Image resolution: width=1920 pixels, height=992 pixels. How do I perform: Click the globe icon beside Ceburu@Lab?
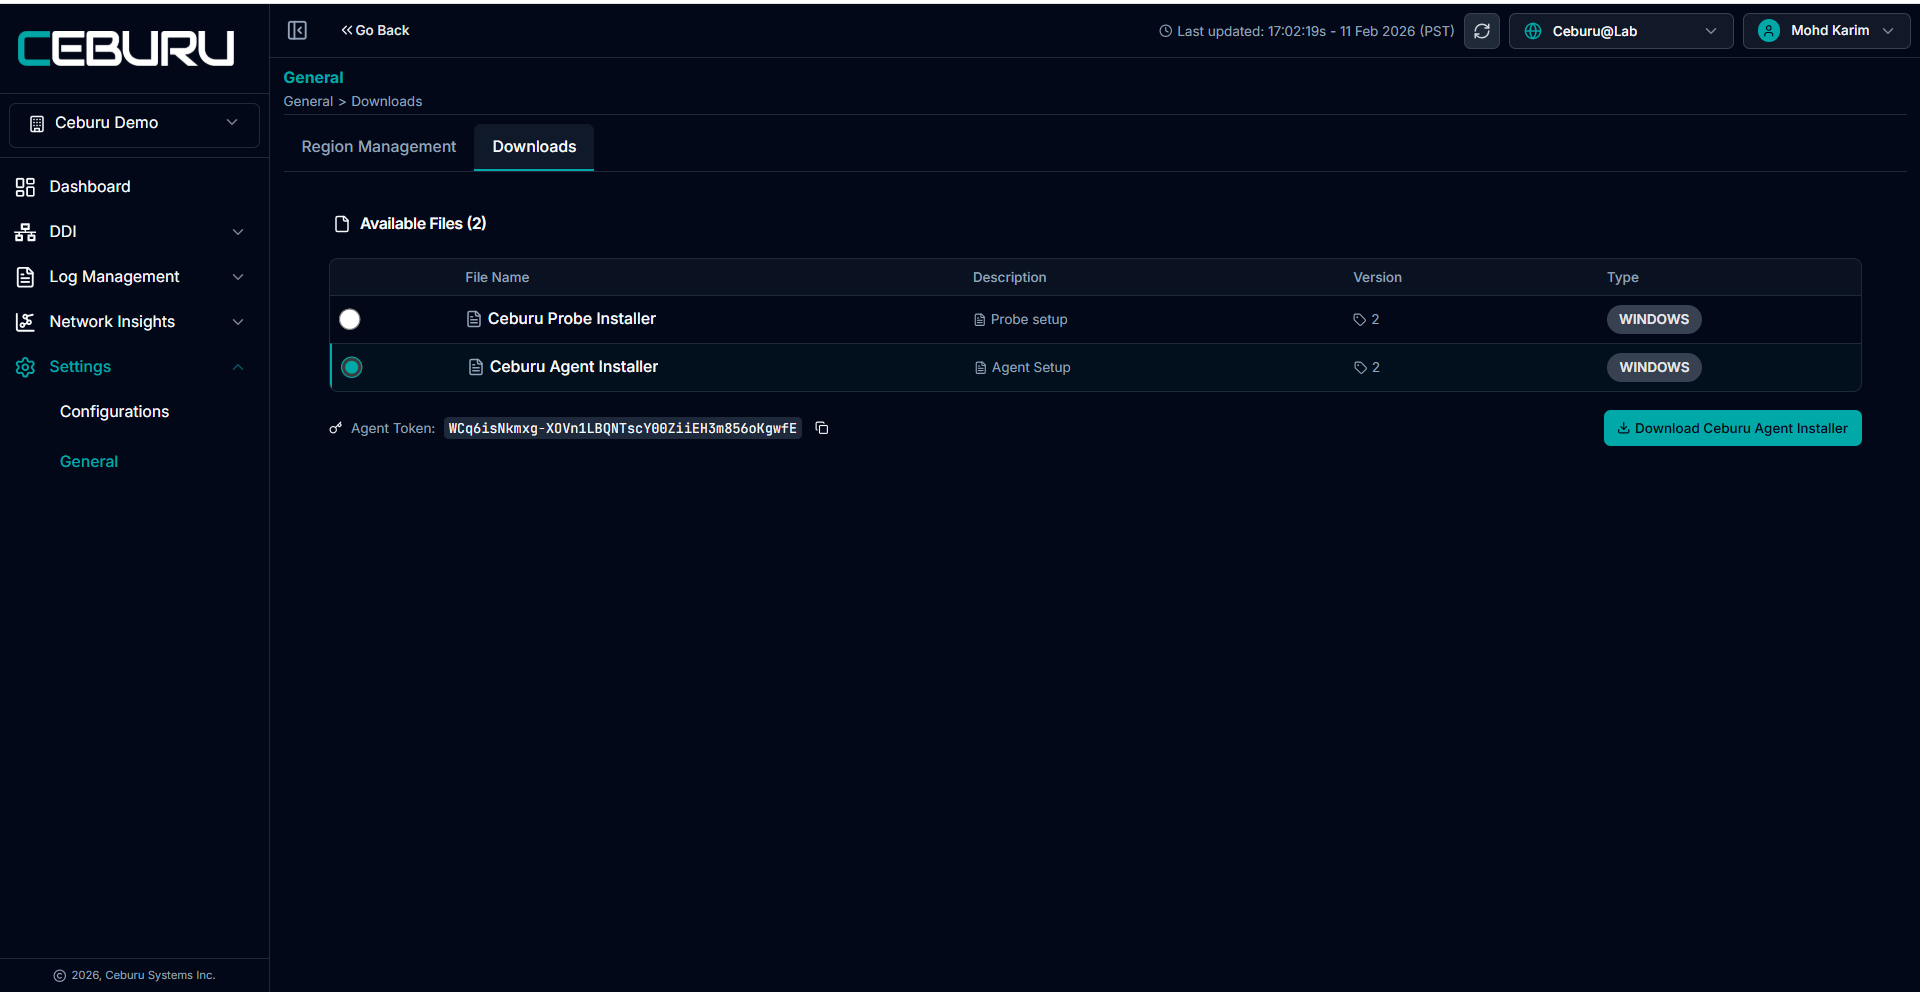click(x=1532, y=31)
